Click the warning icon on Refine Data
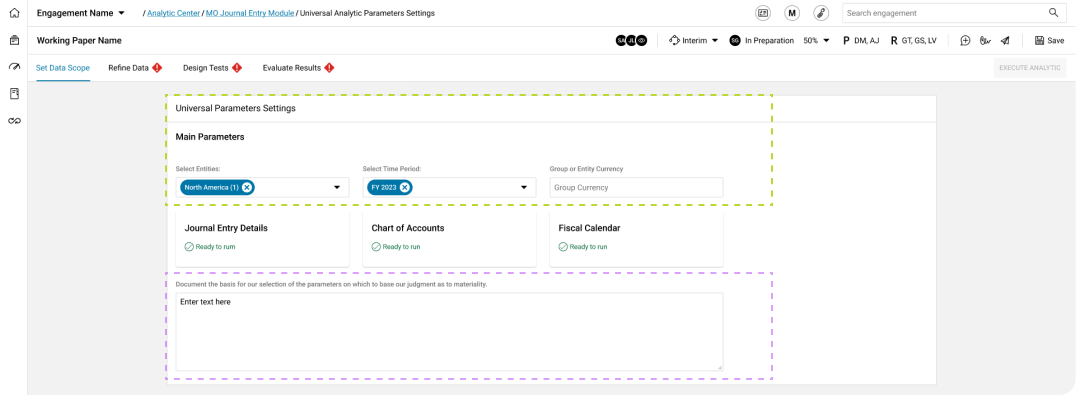This screenshot has height=395, width=1076. point(157,68)
